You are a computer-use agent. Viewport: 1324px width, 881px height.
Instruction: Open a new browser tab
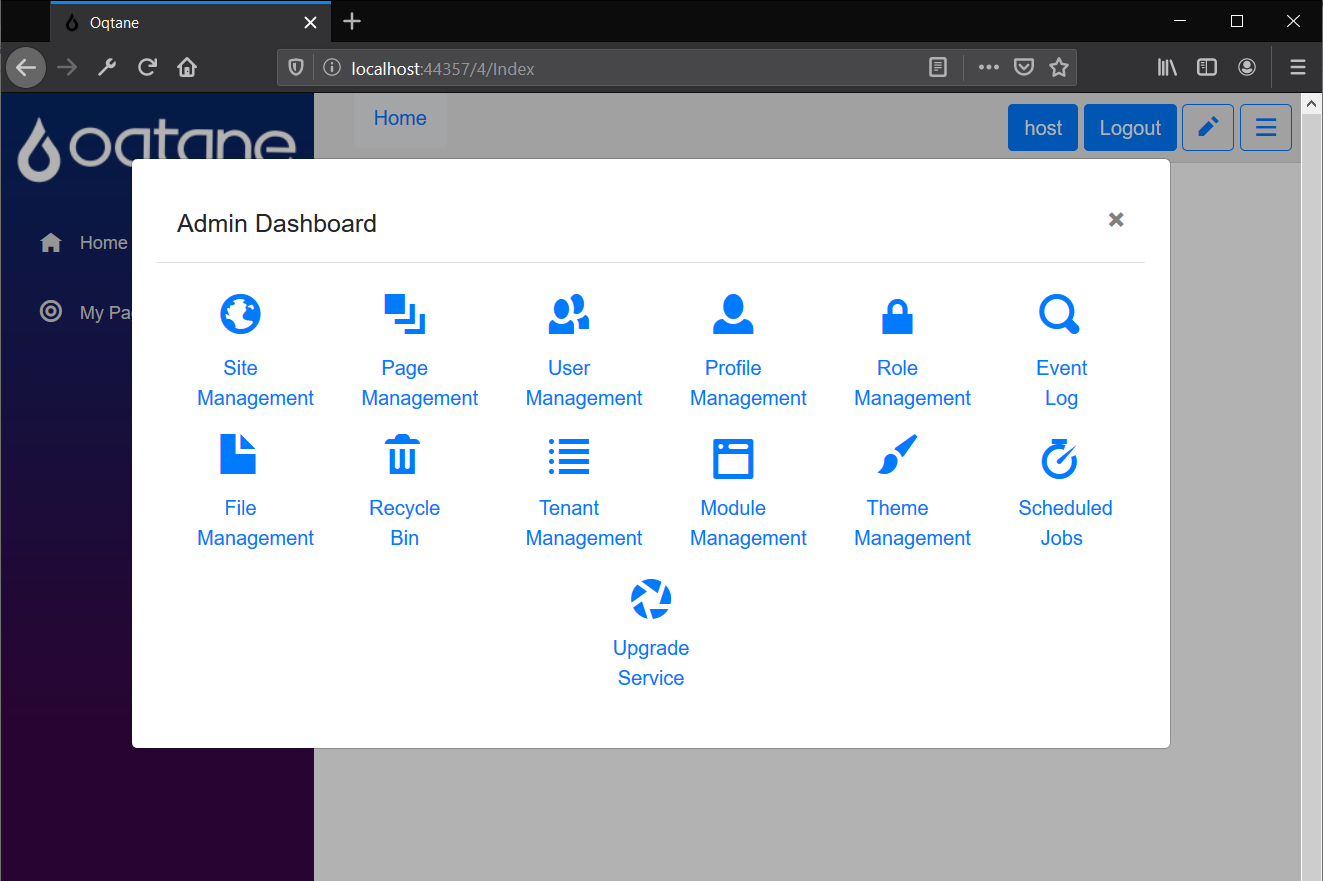352,21
